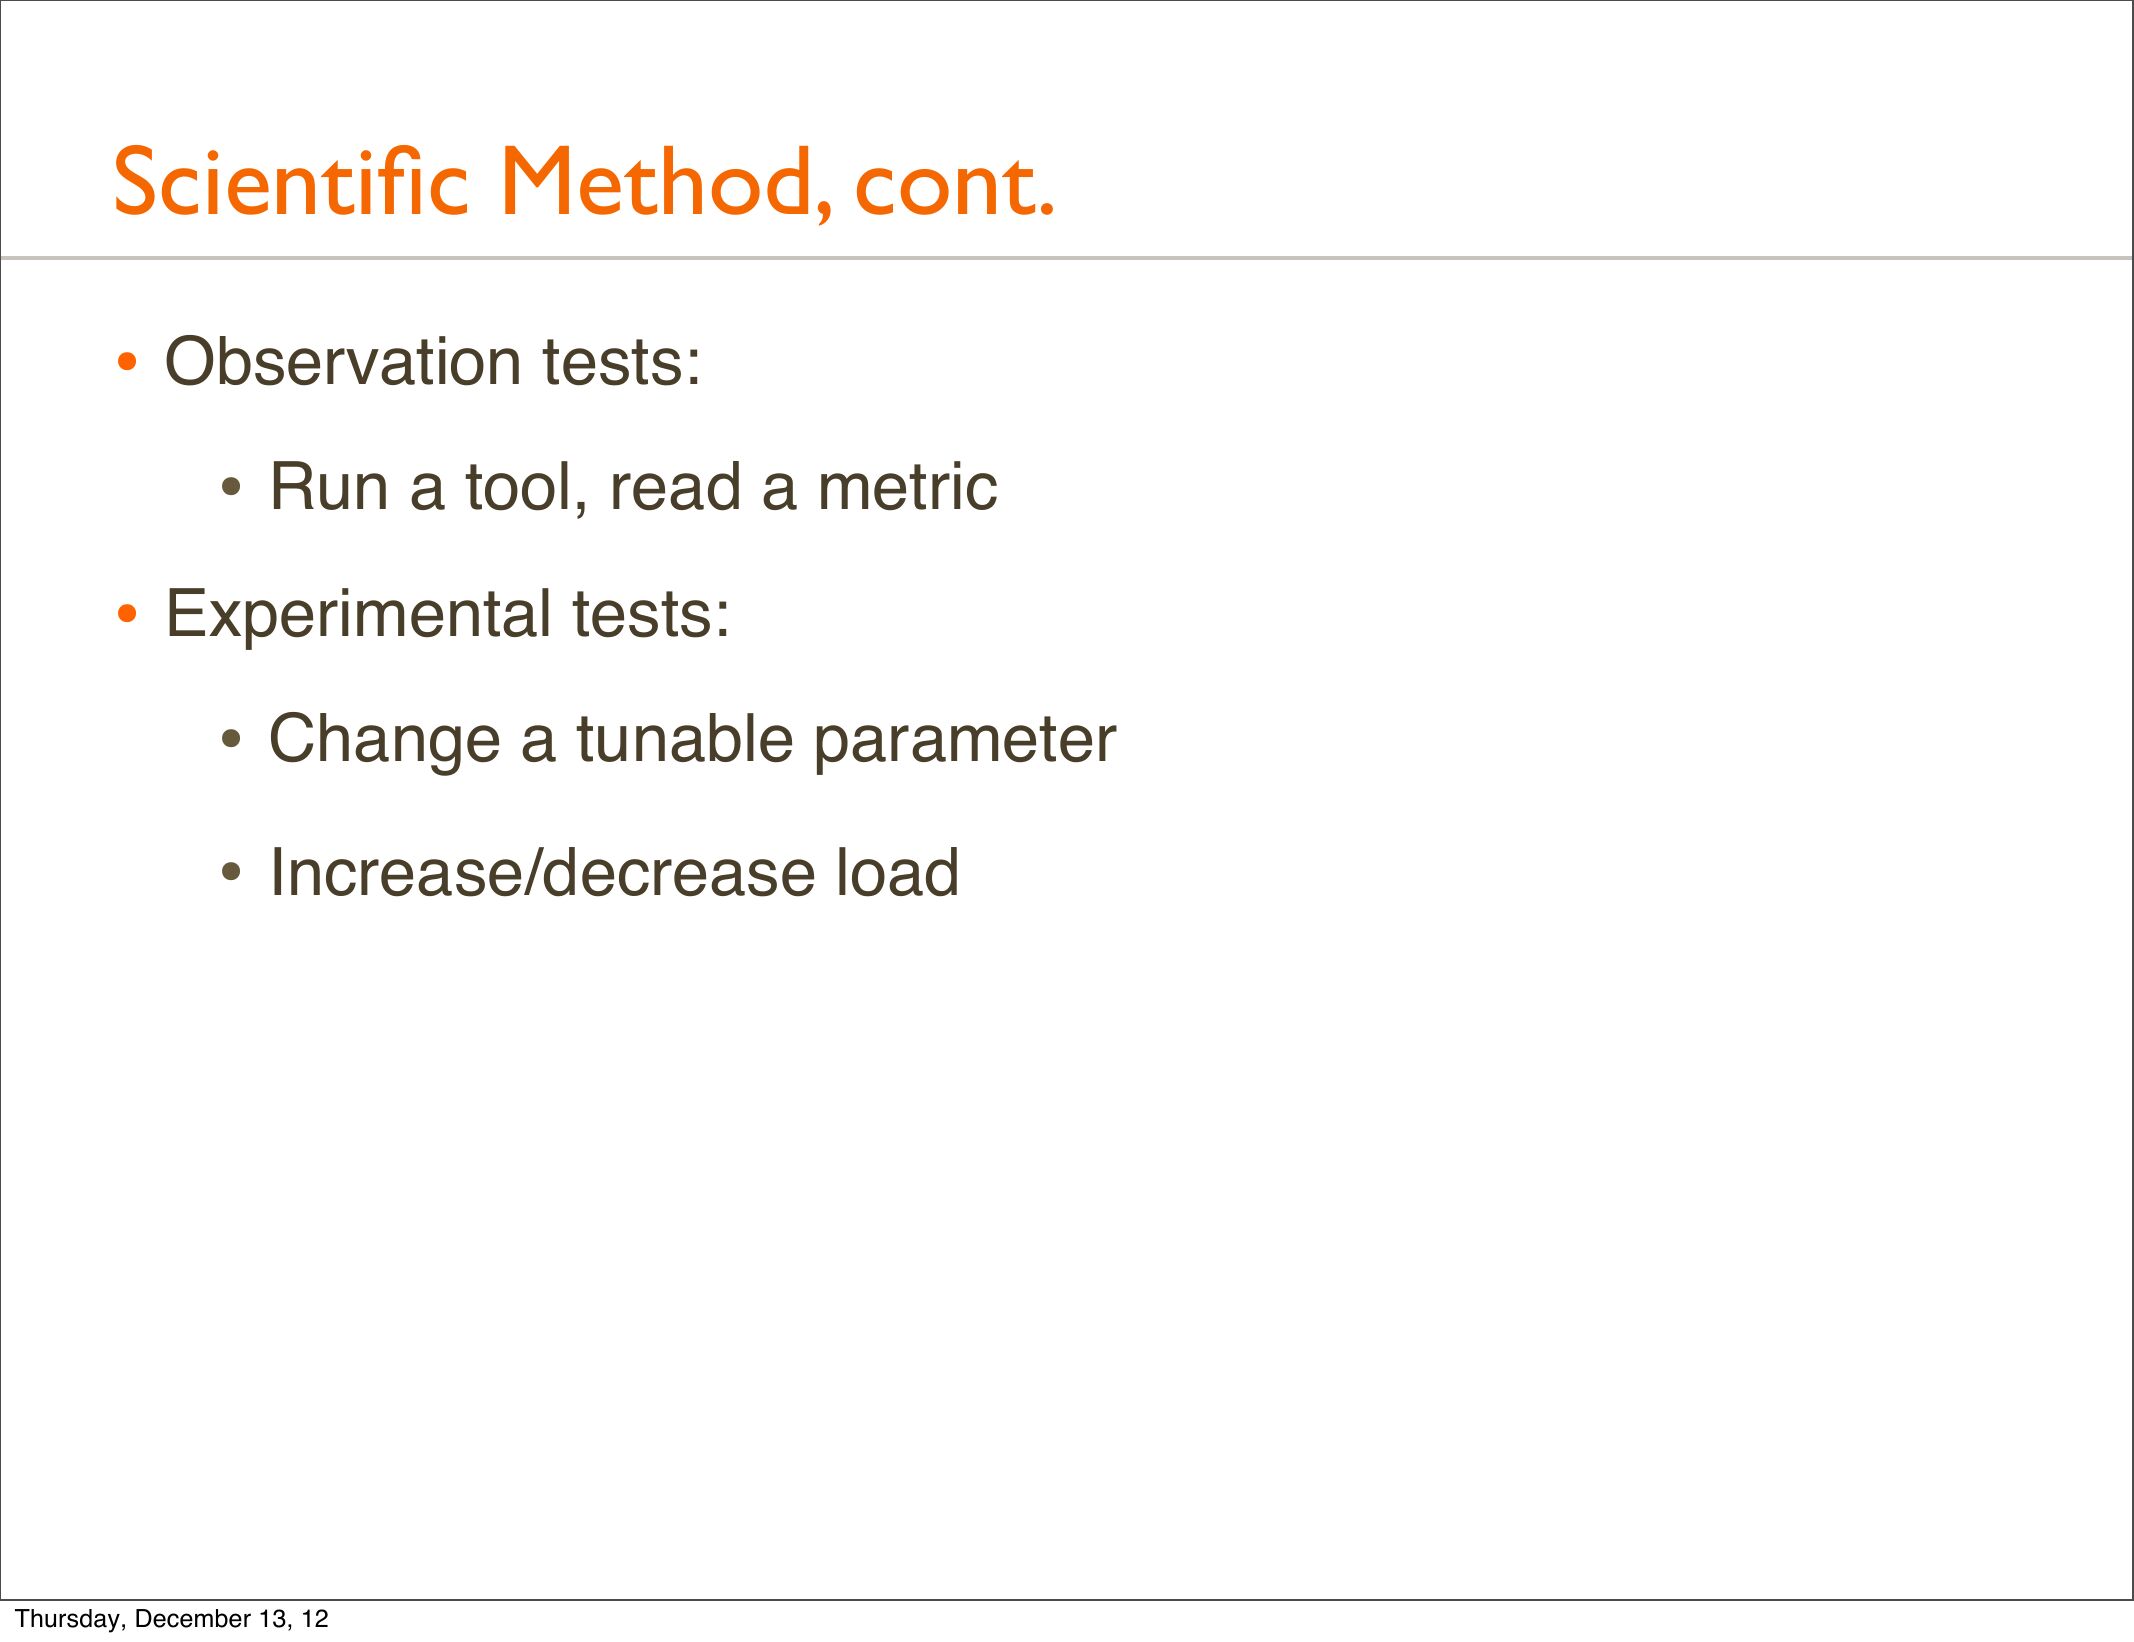Screen dimensions: 2134x1642
Task: Click the word "Experimental" in the second bullet
Action: [x=357, y=613]
